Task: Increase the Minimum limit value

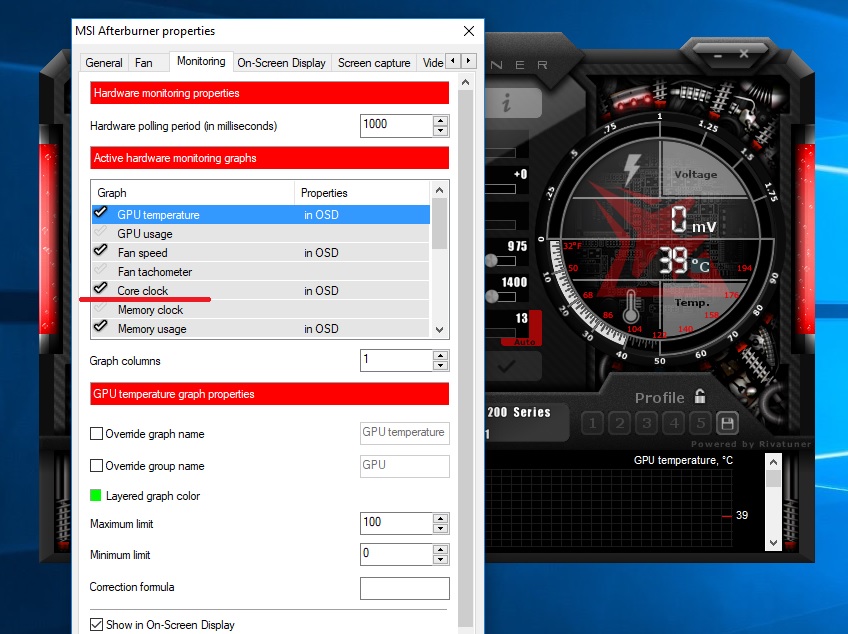Action: tap(441, 550)
